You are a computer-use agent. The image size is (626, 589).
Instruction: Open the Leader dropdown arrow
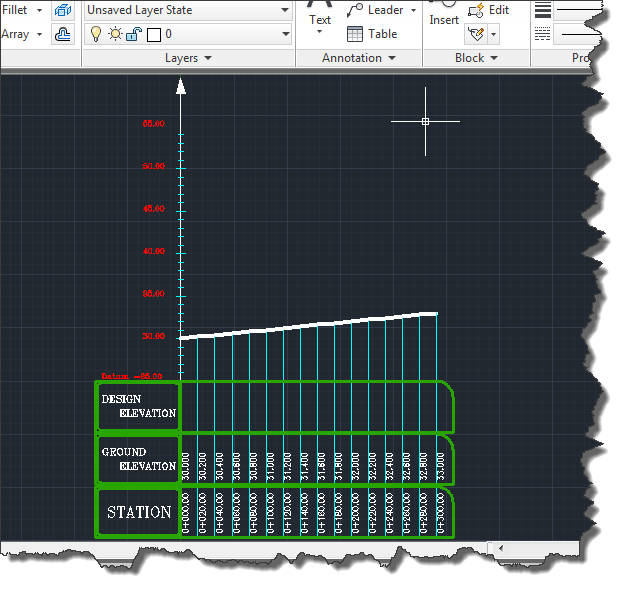tap(413, 10)
